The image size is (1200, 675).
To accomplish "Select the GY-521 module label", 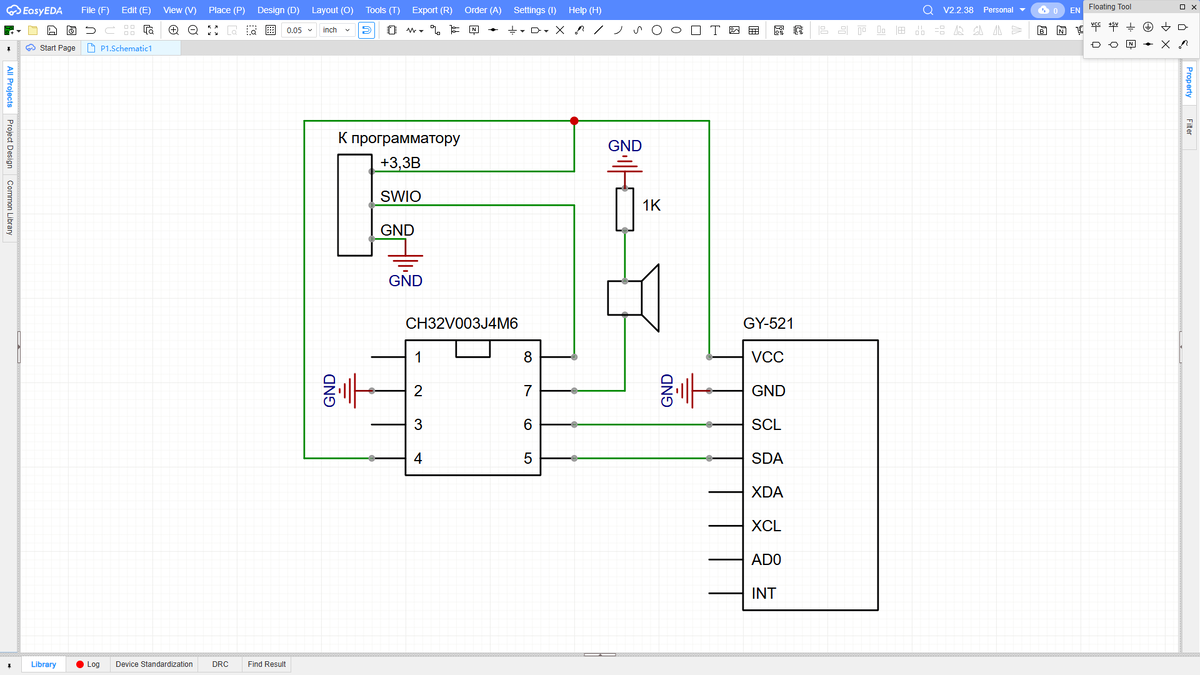I will pos(769,324).
